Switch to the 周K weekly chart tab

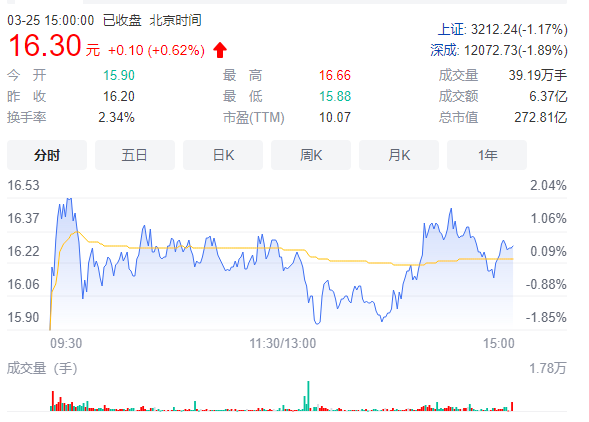[311, 155]
